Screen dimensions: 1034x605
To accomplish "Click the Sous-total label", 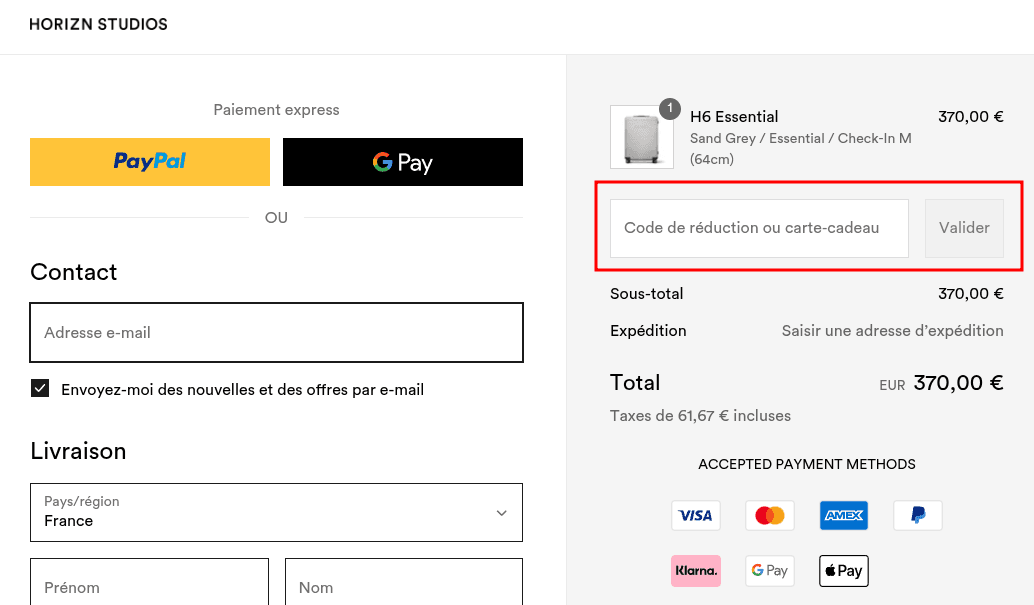I will (x=646, y=294).
